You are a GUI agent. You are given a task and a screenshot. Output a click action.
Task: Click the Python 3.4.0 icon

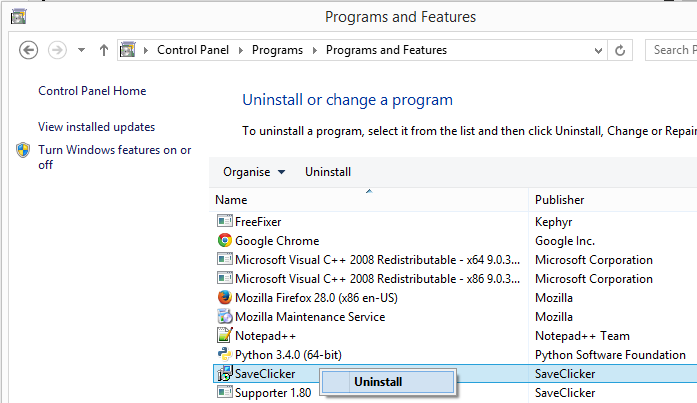225,355
